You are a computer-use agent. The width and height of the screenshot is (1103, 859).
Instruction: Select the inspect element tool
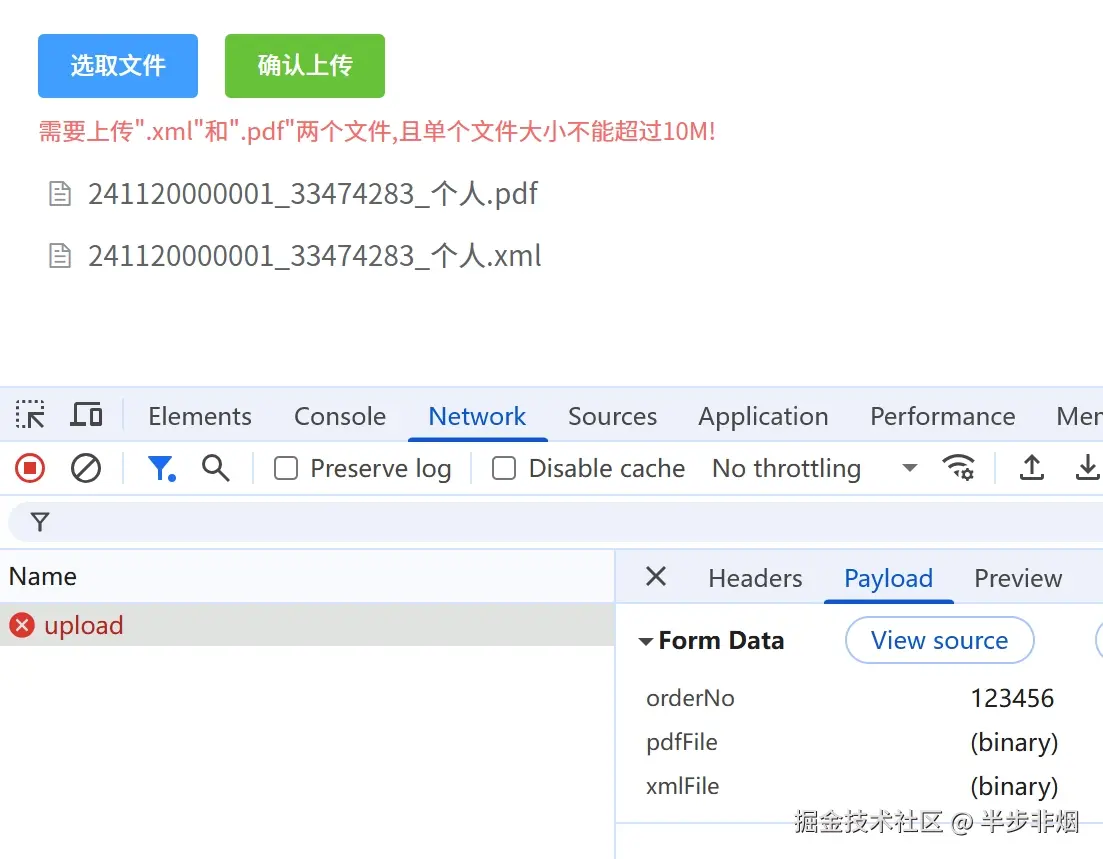point(30,415)
